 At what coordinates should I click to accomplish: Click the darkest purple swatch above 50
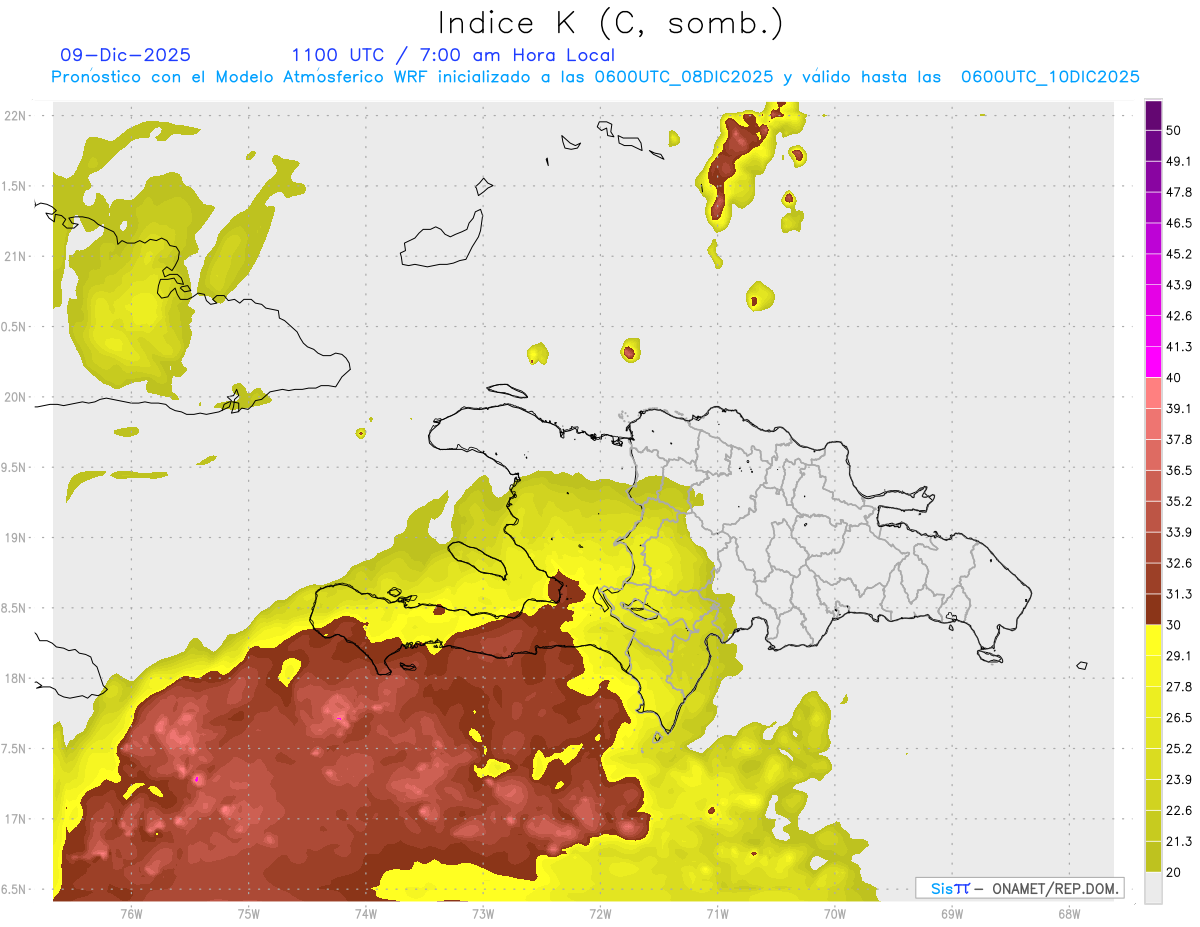pos(1153,115)
